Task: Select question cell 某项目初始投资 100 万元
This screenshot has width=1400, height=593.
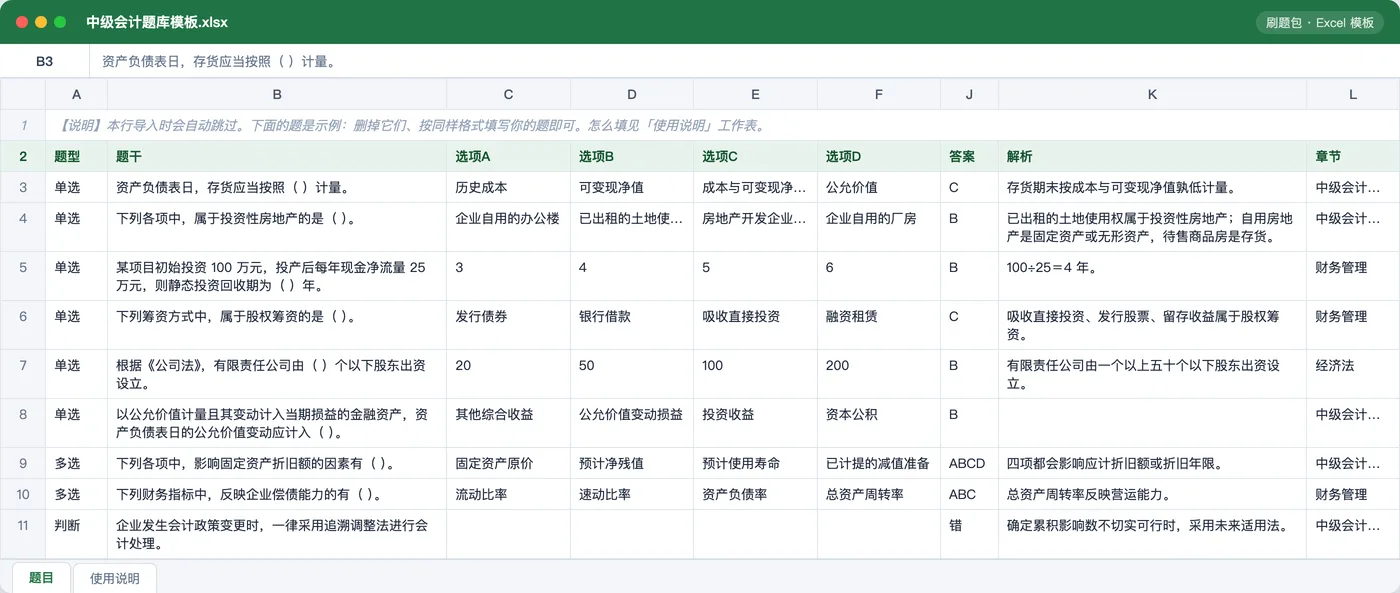Action: pyautogui.click(x=277, y=276)
